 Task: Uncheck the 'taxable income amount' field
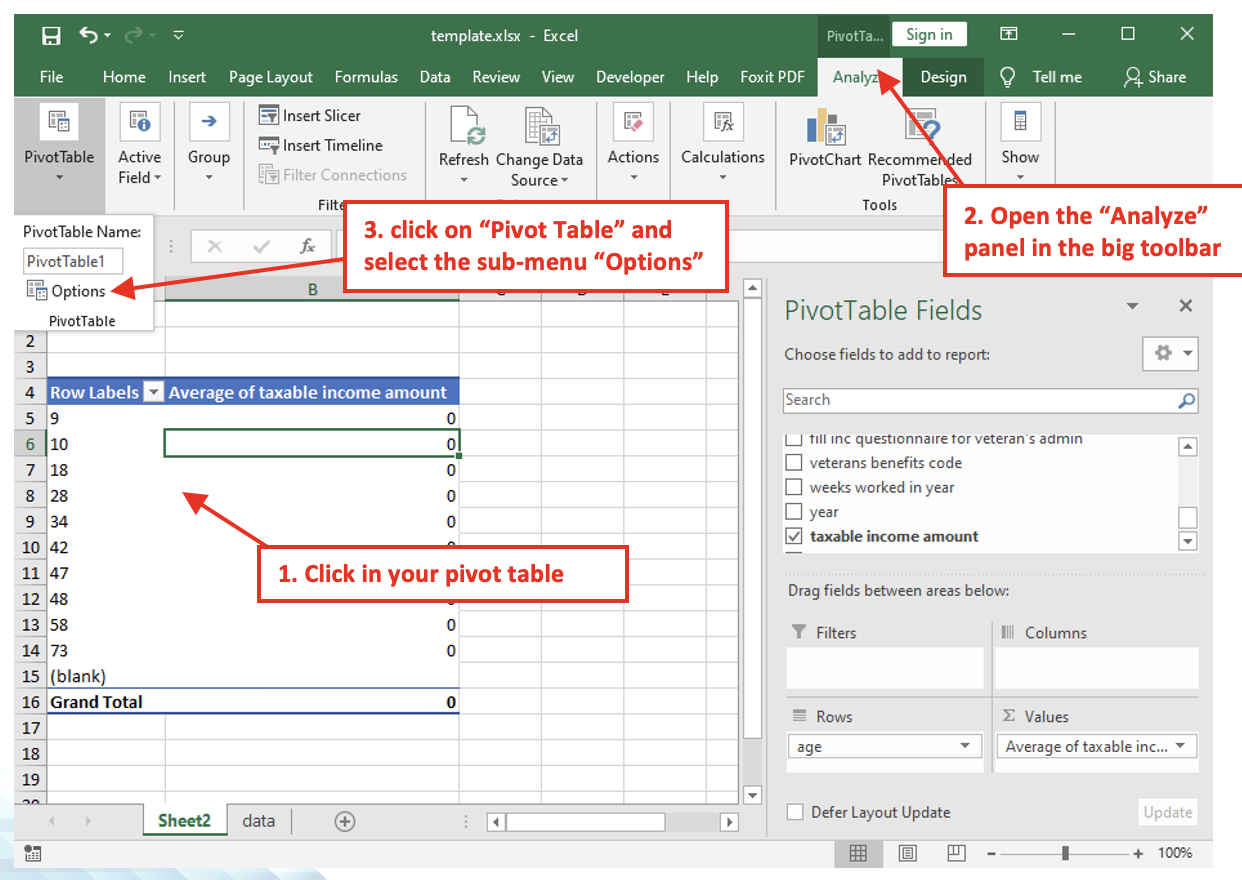tap(794, 536)
